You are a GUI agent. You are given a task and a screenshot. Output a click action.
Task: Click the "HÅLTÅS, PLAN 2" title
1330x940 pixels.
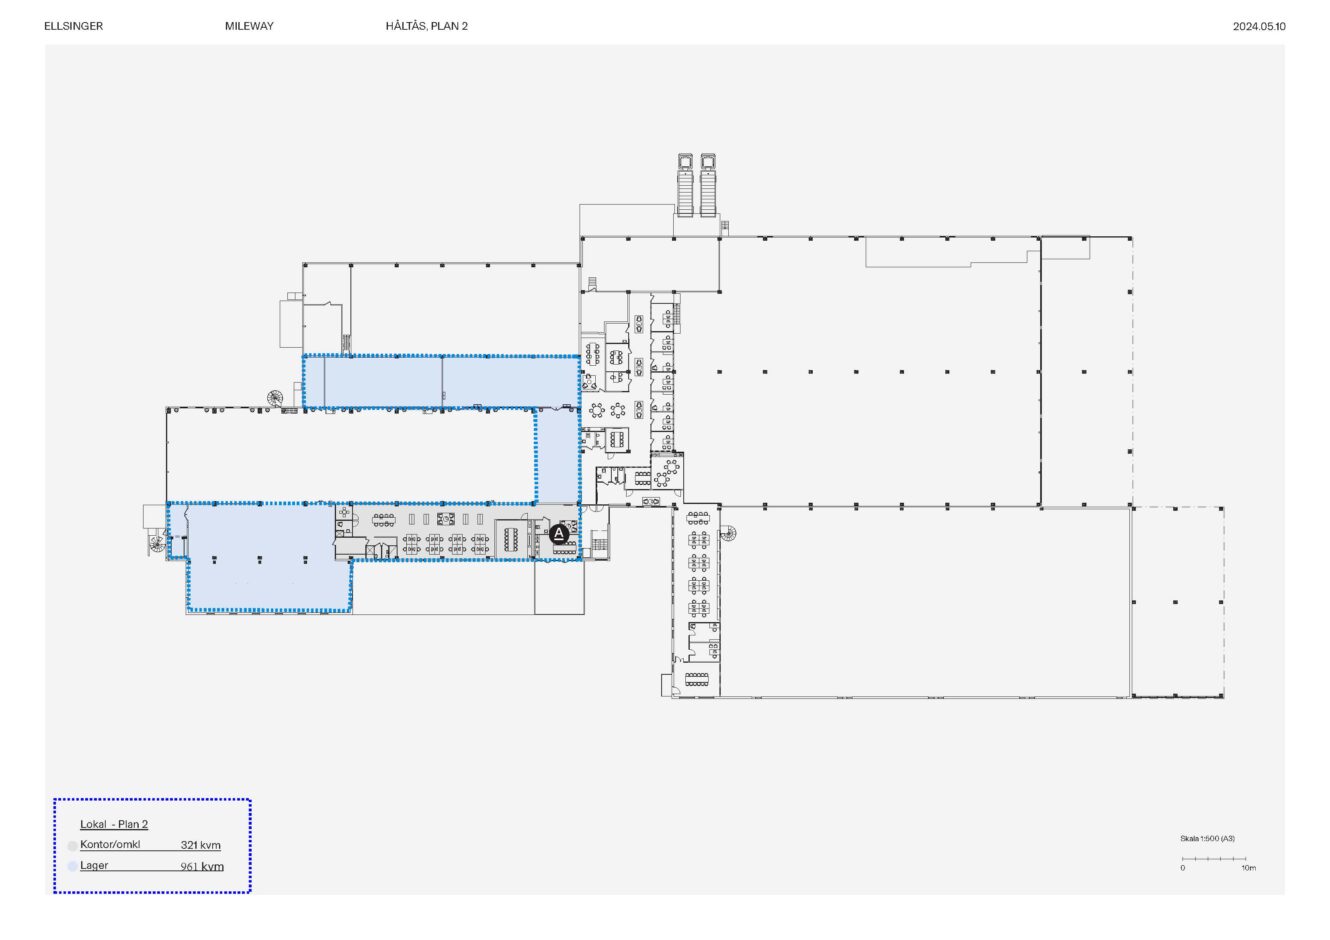pyautogui.click(x=427, y=26)
